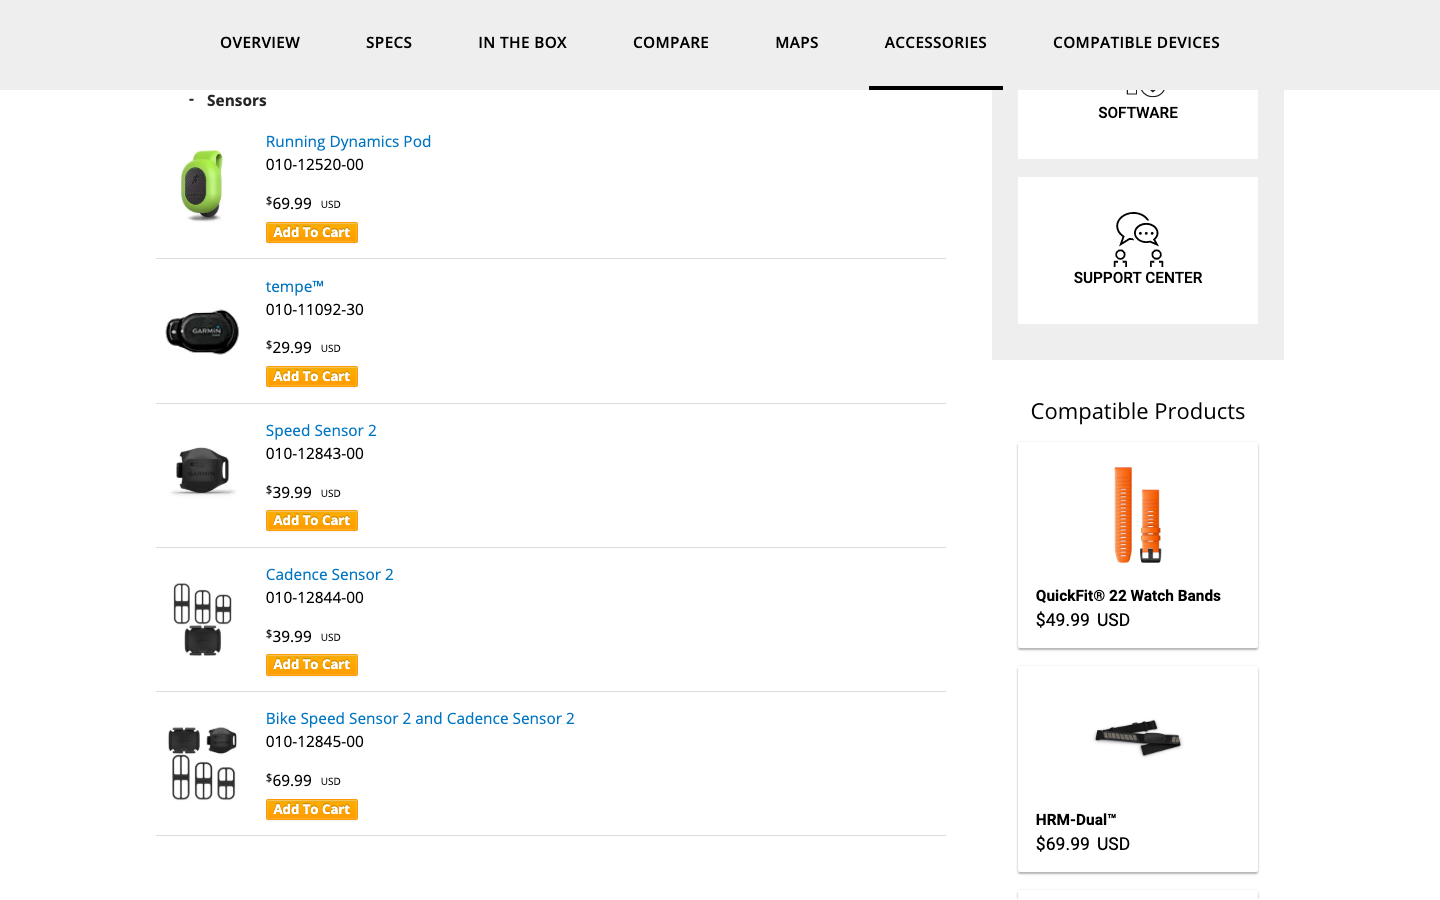Click the tempe sensor product image

pos(202,331)
